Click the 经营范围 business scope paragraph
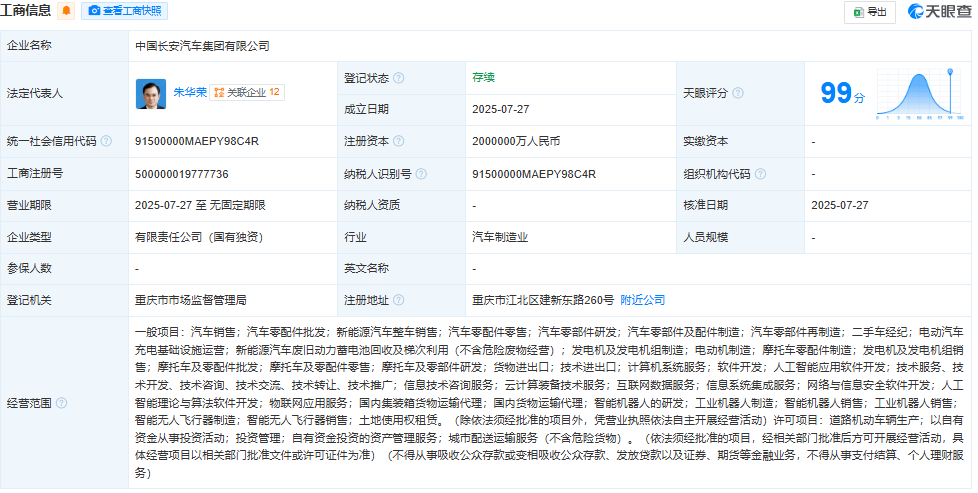The width and height of the screenshot is (978, 493). 550,403
